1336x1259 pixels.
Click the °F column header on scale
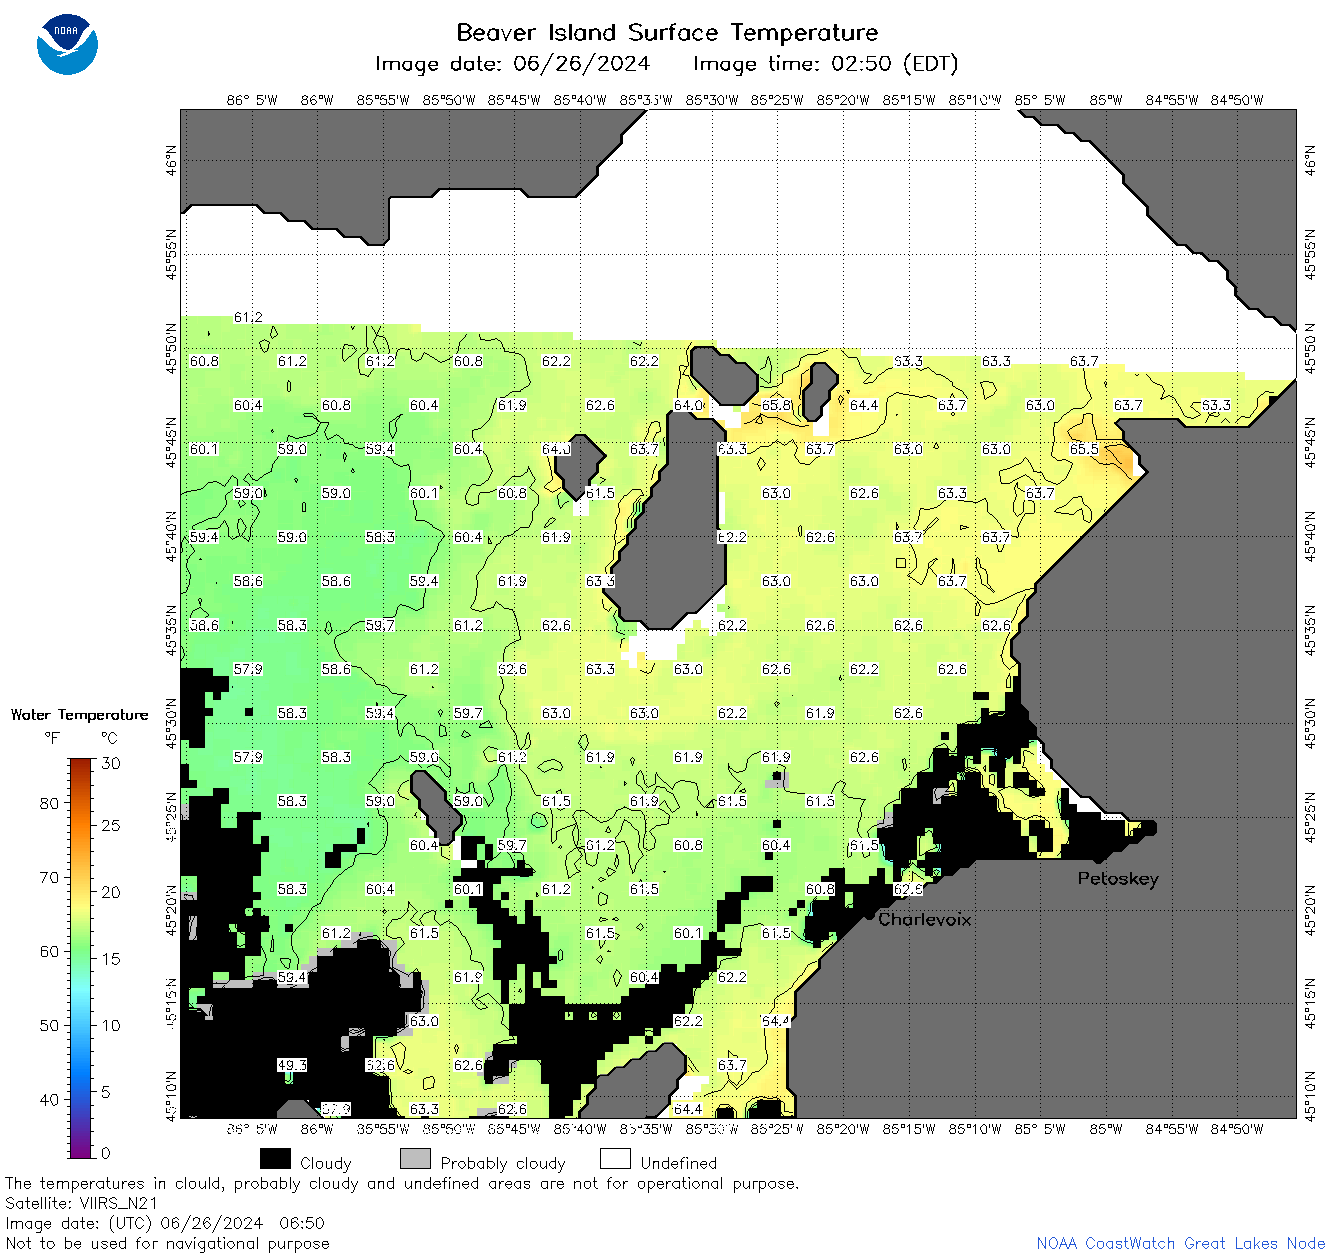[52, 738]
